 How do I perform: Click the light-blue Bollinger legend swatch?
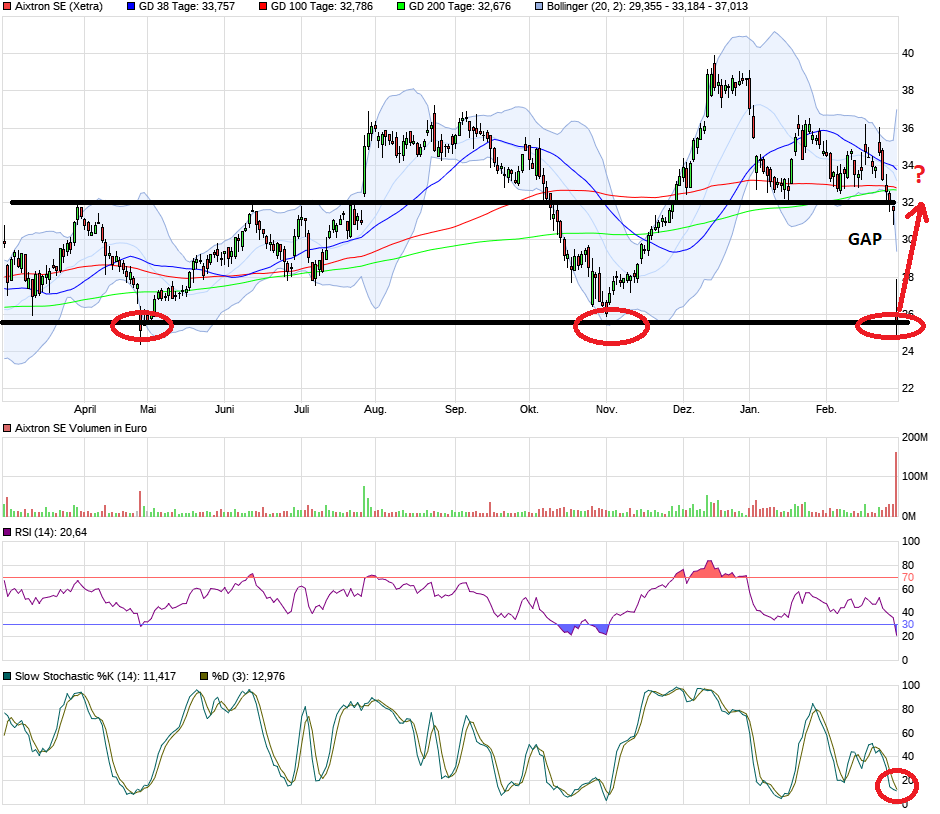pyautogui.click(x=539, y=7)
